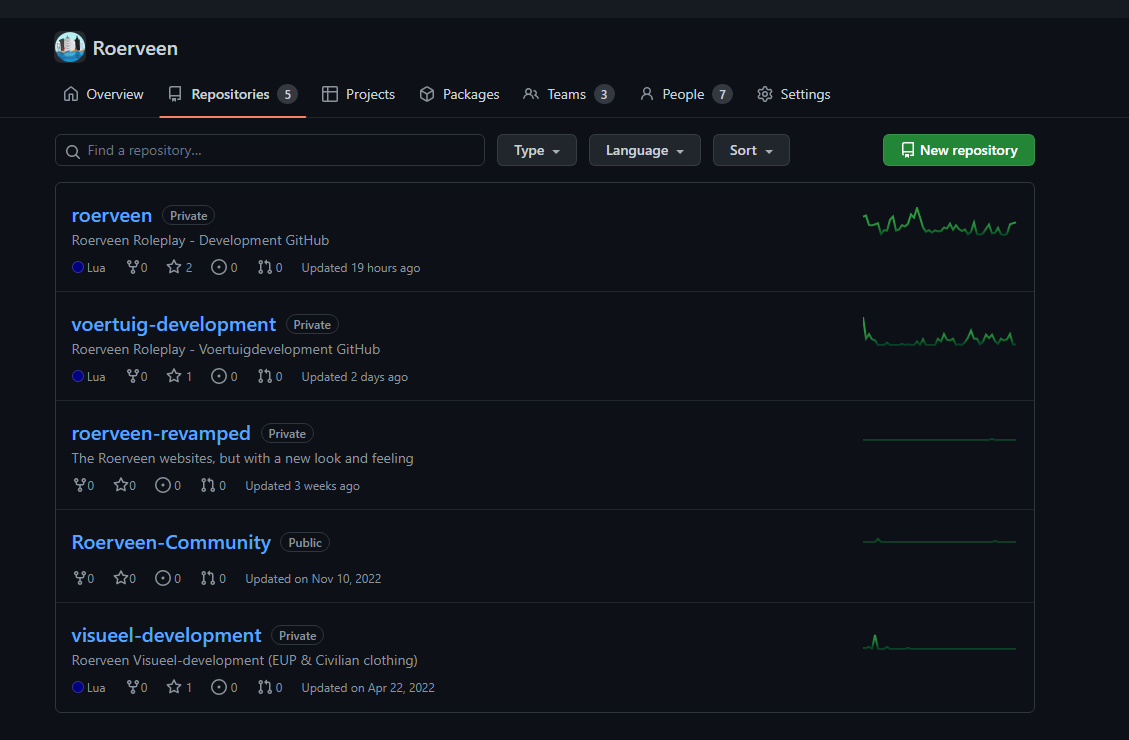
Task: Click fork icon on Roerveen-Community row
Action: pyautogui.click(x=80, y=578)
